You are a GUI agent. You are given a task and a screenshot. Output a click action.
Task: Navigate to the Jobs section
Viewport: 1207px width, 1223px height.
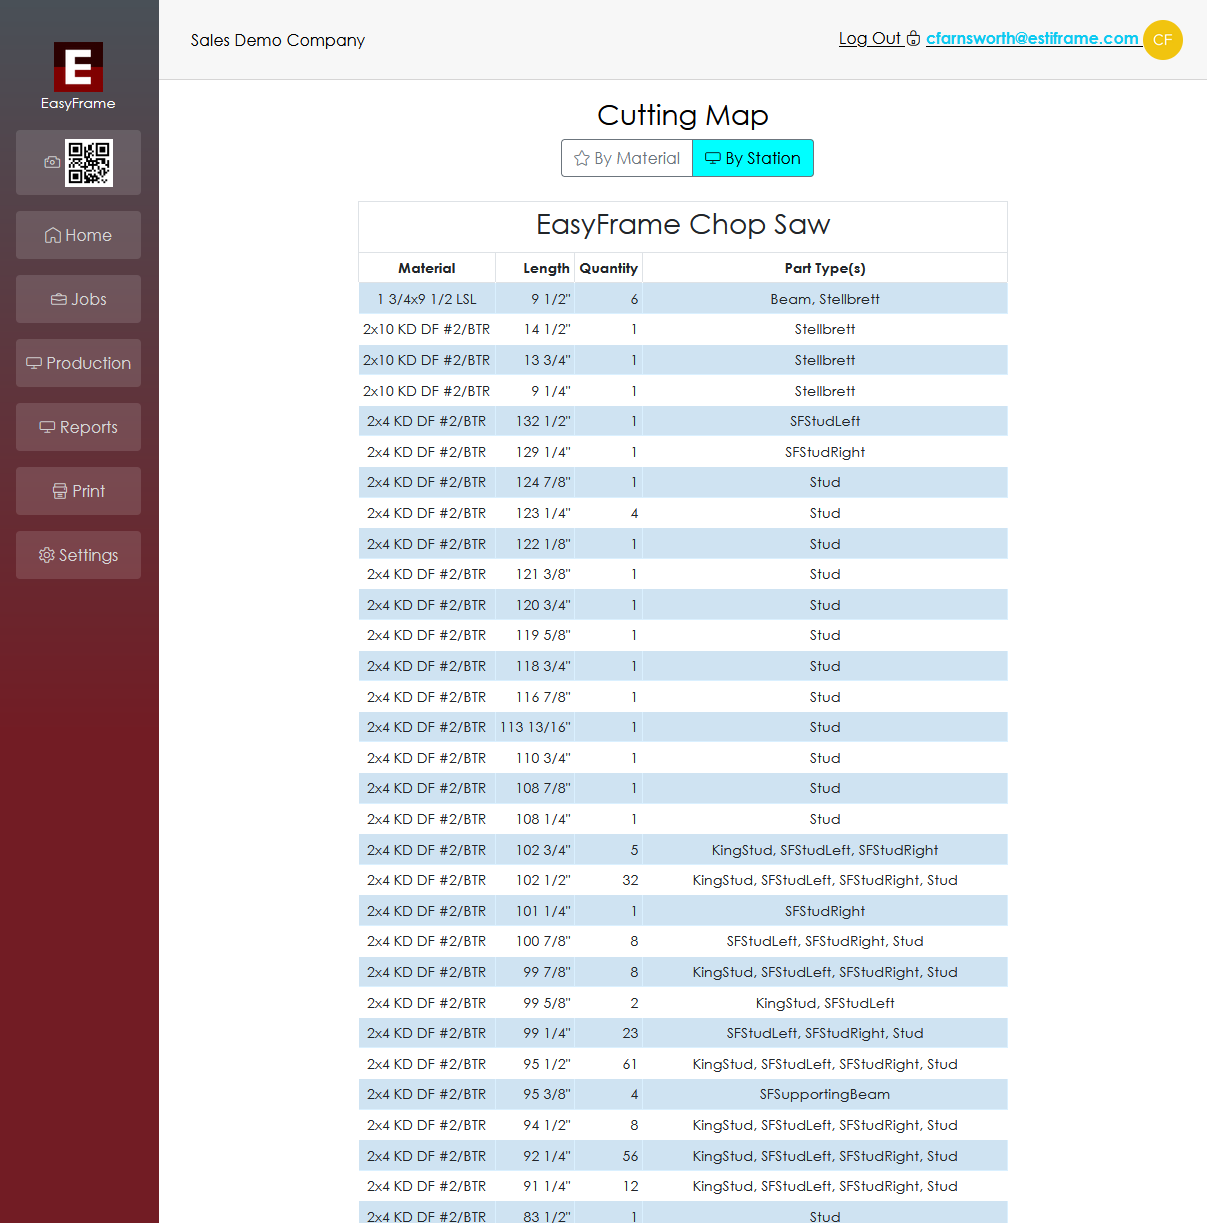pyautogui.click(x=78, y=299)
